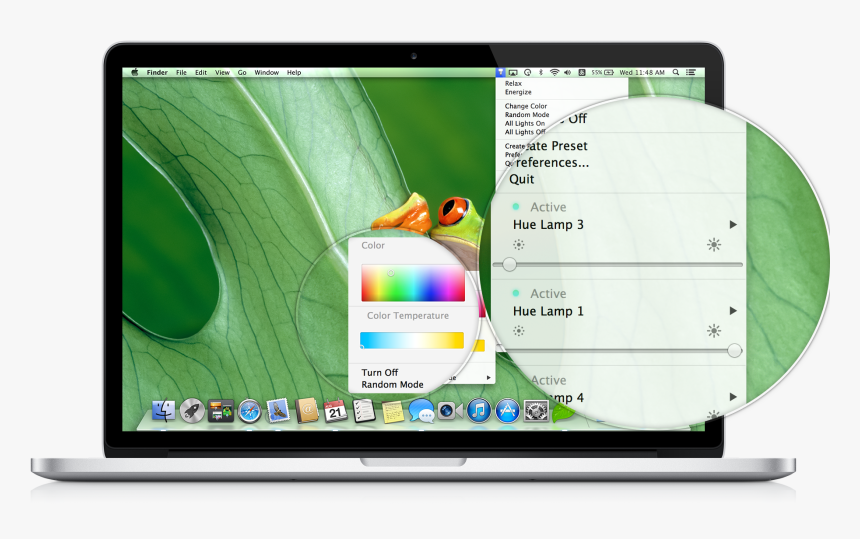Click the Hue Lamp 3 label

tap(548, 224)
